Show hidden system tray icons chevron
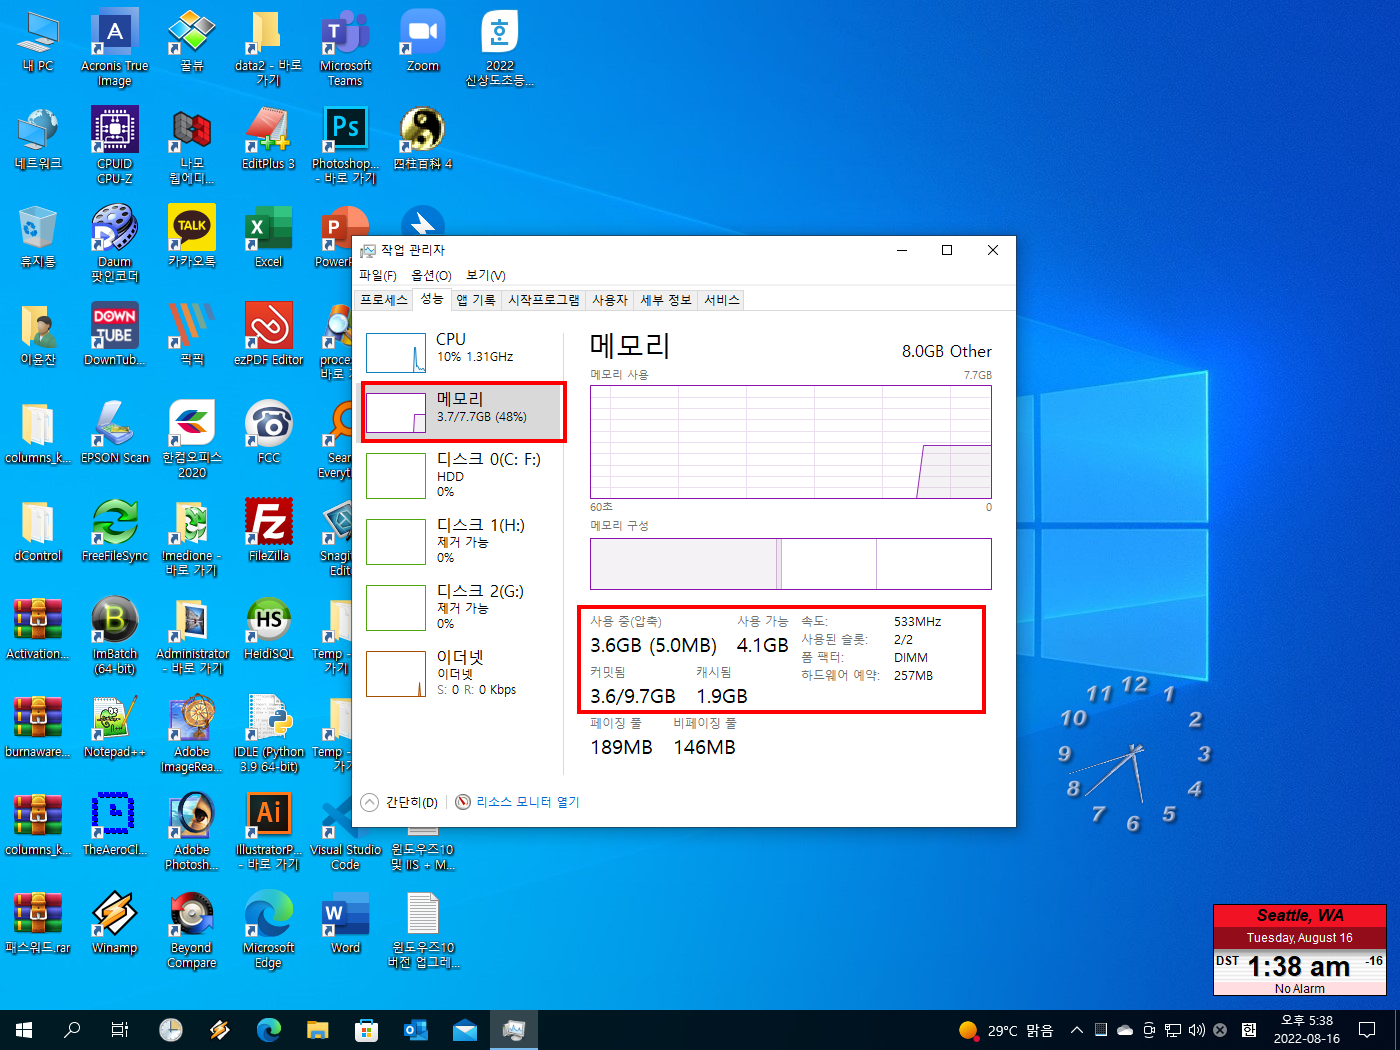Screen dimensions: 1400x1050 1077,1030
